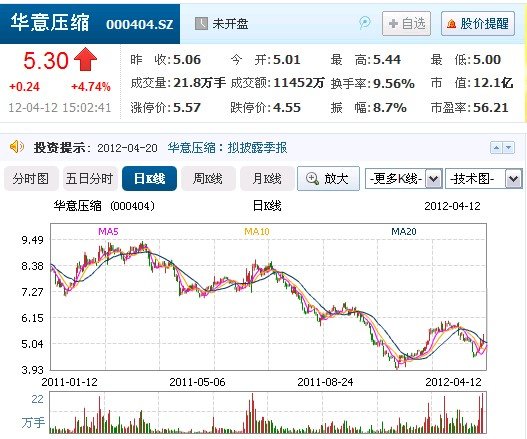Image resolution: width=527 pixels, height=439 pixels.
Task: Click the bell icon on the 股价提醒 button
Action: [451, 24]
